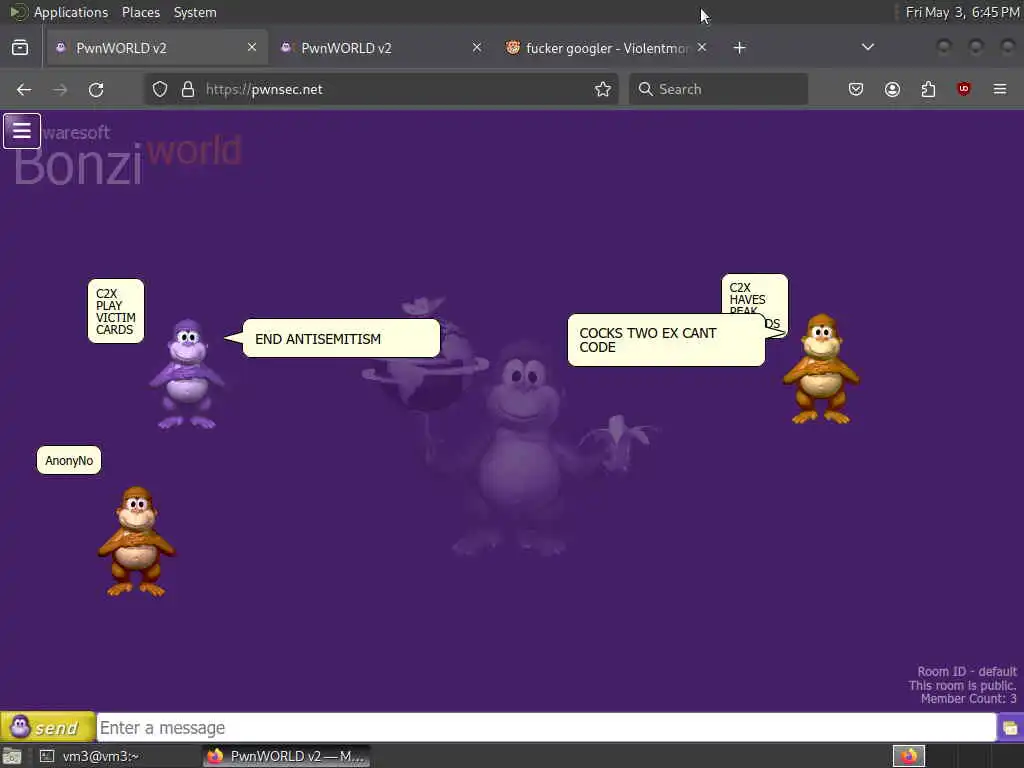Click the Firefox View icon
Viewport: 1024px width, 768px height.
[20, 48]
